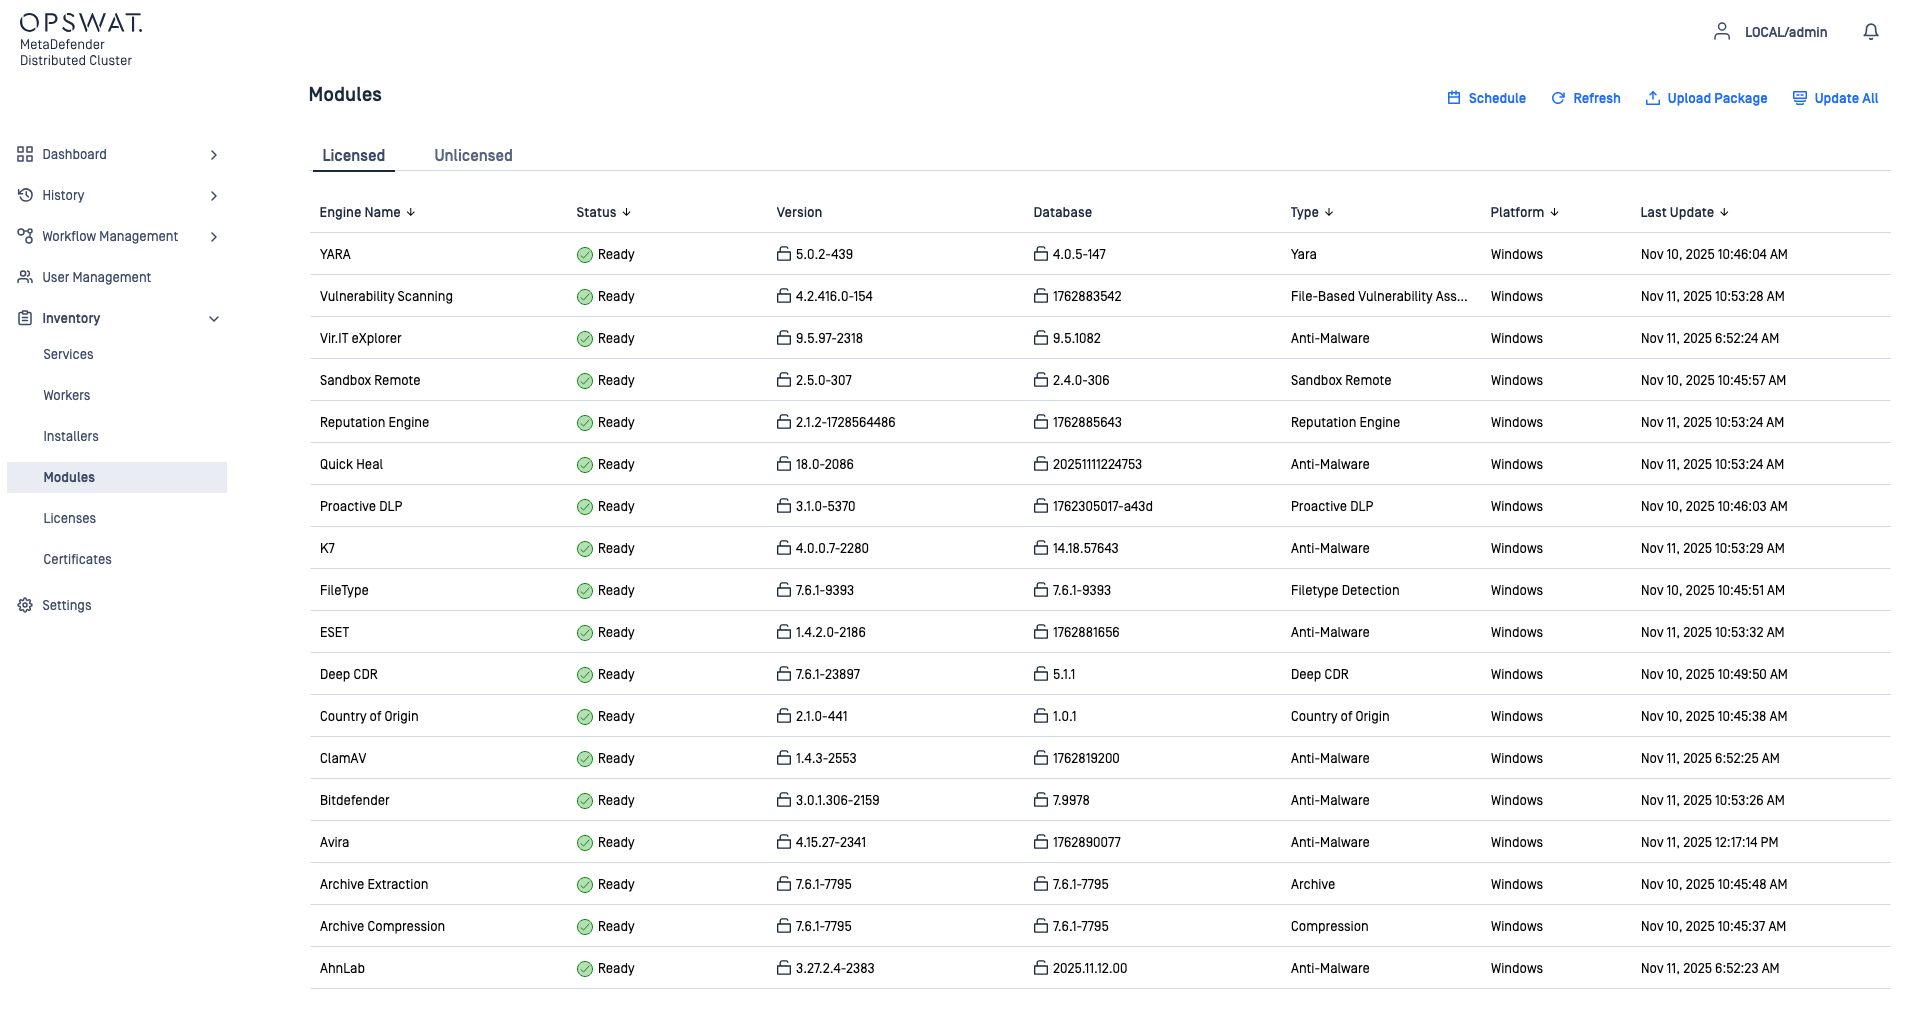Viewport: 1906px width, 1016px height.
Task: Click the Update All button
Action: click(x=1835, y=98)
